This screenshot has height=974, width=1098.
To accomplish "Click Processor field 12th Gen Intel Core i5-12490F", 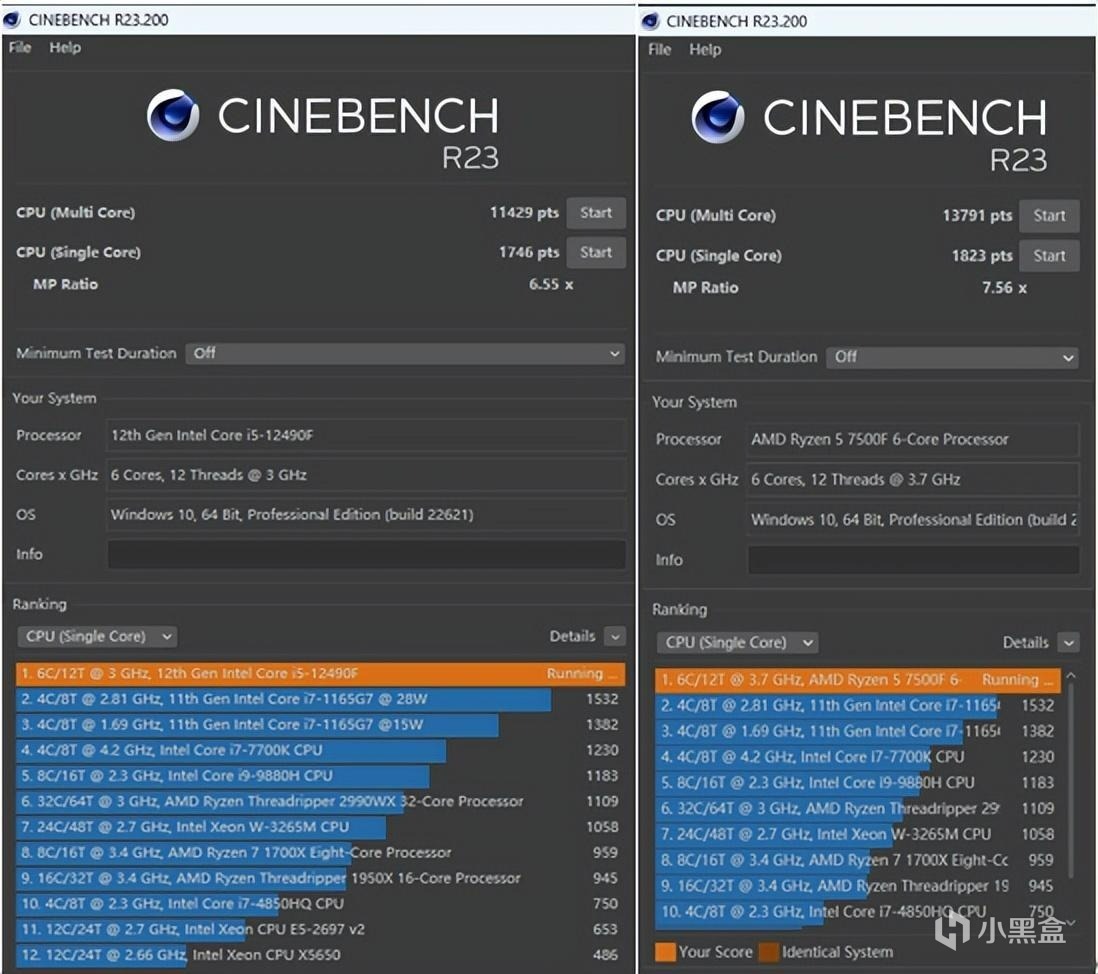I will click(366, 436).
